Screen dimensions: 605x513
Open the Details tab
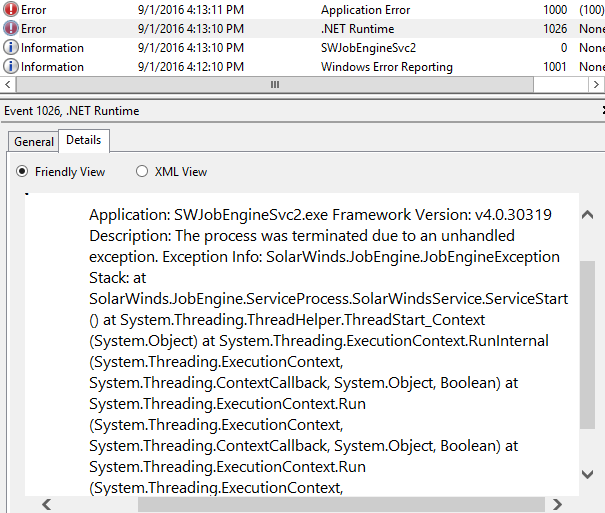coord(84,140)
